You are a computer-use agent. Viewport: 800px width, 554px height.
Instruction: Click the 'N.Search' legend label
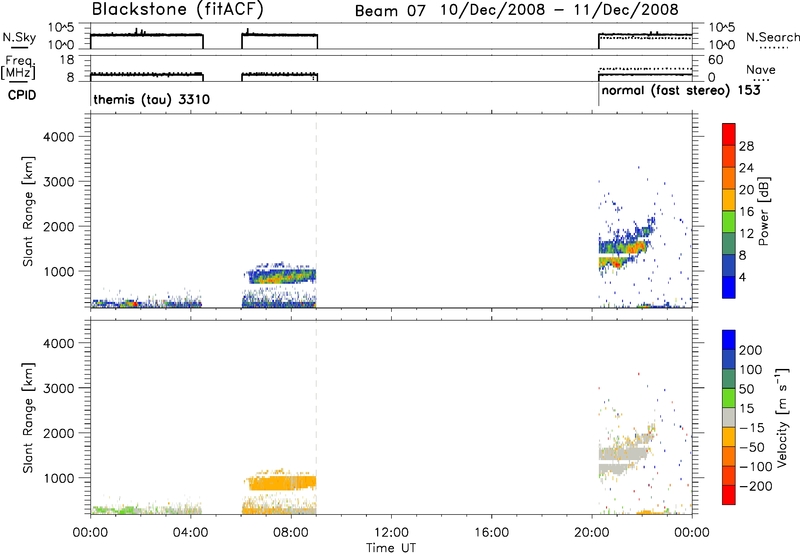772,37
